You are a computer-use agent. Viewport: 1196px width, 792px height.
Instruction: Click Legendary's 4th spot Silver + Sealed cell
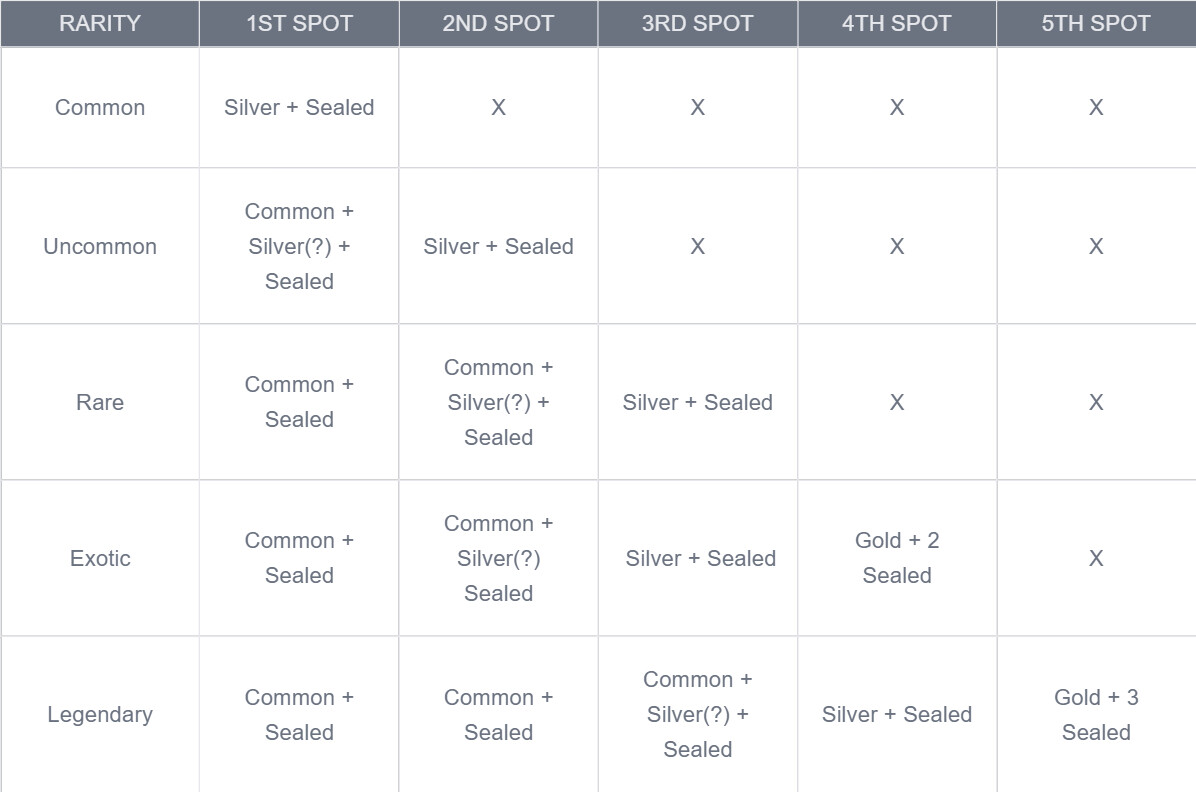click(x=896, y=715)
